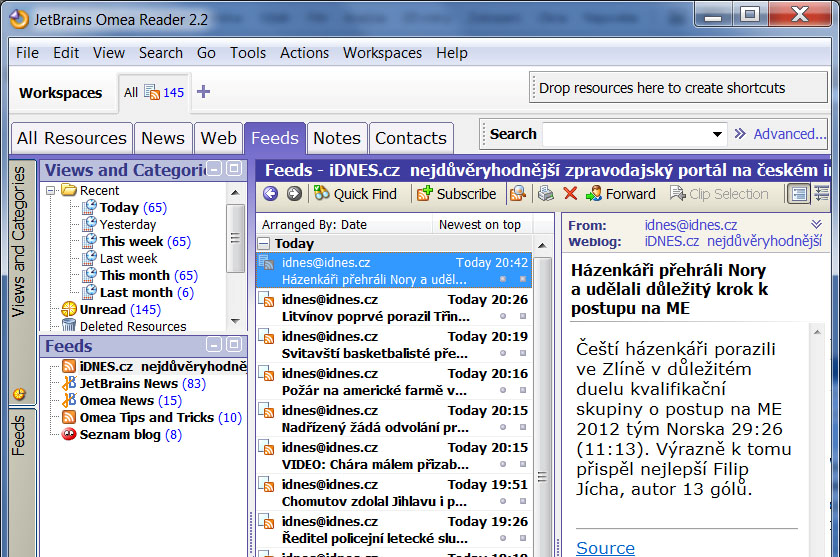Screen dimensions: 840x557
Task: Toggle round marker on Nadřízený žádá odvolání row
Action: coord(503,427)
